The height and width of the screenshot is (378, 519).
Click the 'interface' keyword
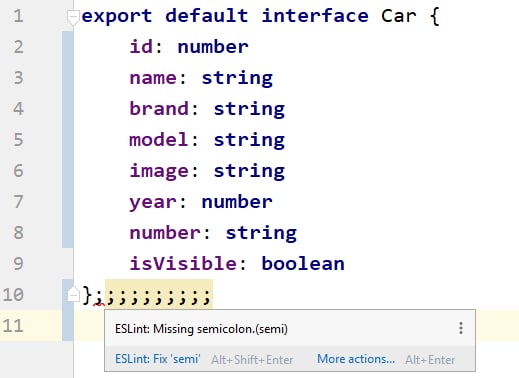pyautogui.click(x=315, y=16)
